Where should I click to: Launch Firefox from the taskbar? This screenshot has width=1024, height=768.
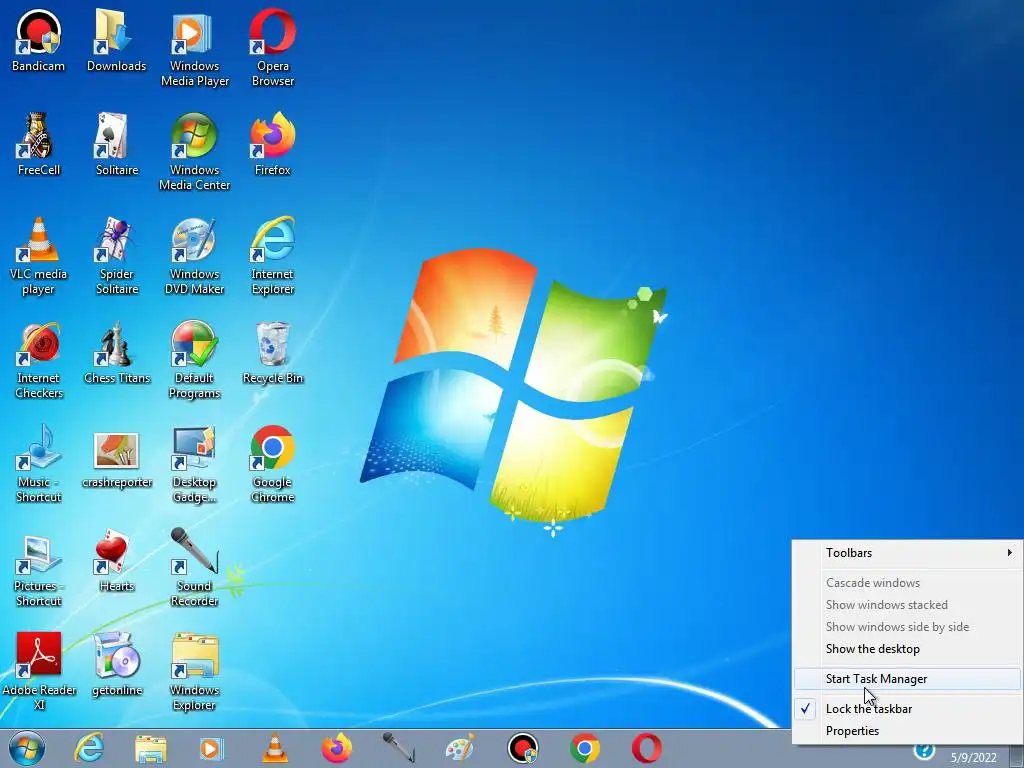click(x=337, y=748)
